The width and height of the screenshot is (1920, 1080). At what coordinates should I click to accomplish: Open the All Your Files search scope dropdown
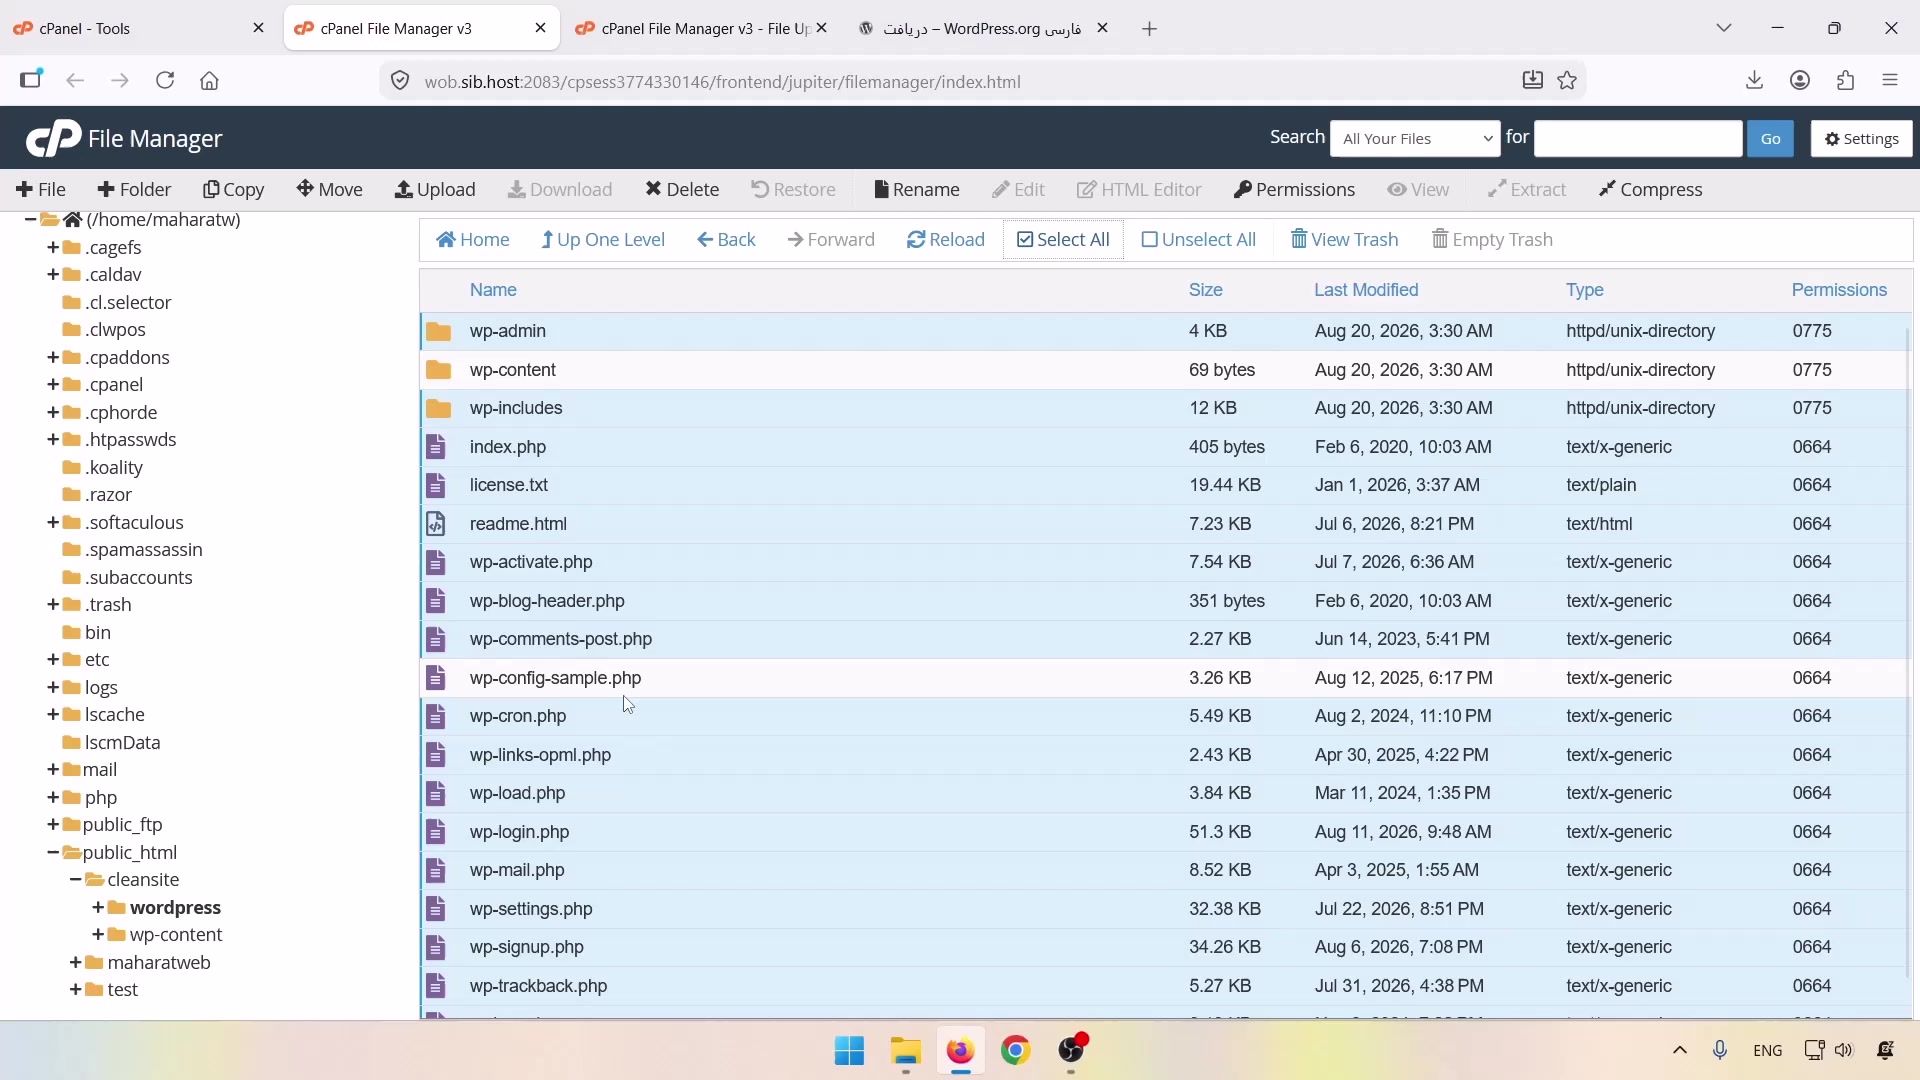click(x=1415, y=139)
